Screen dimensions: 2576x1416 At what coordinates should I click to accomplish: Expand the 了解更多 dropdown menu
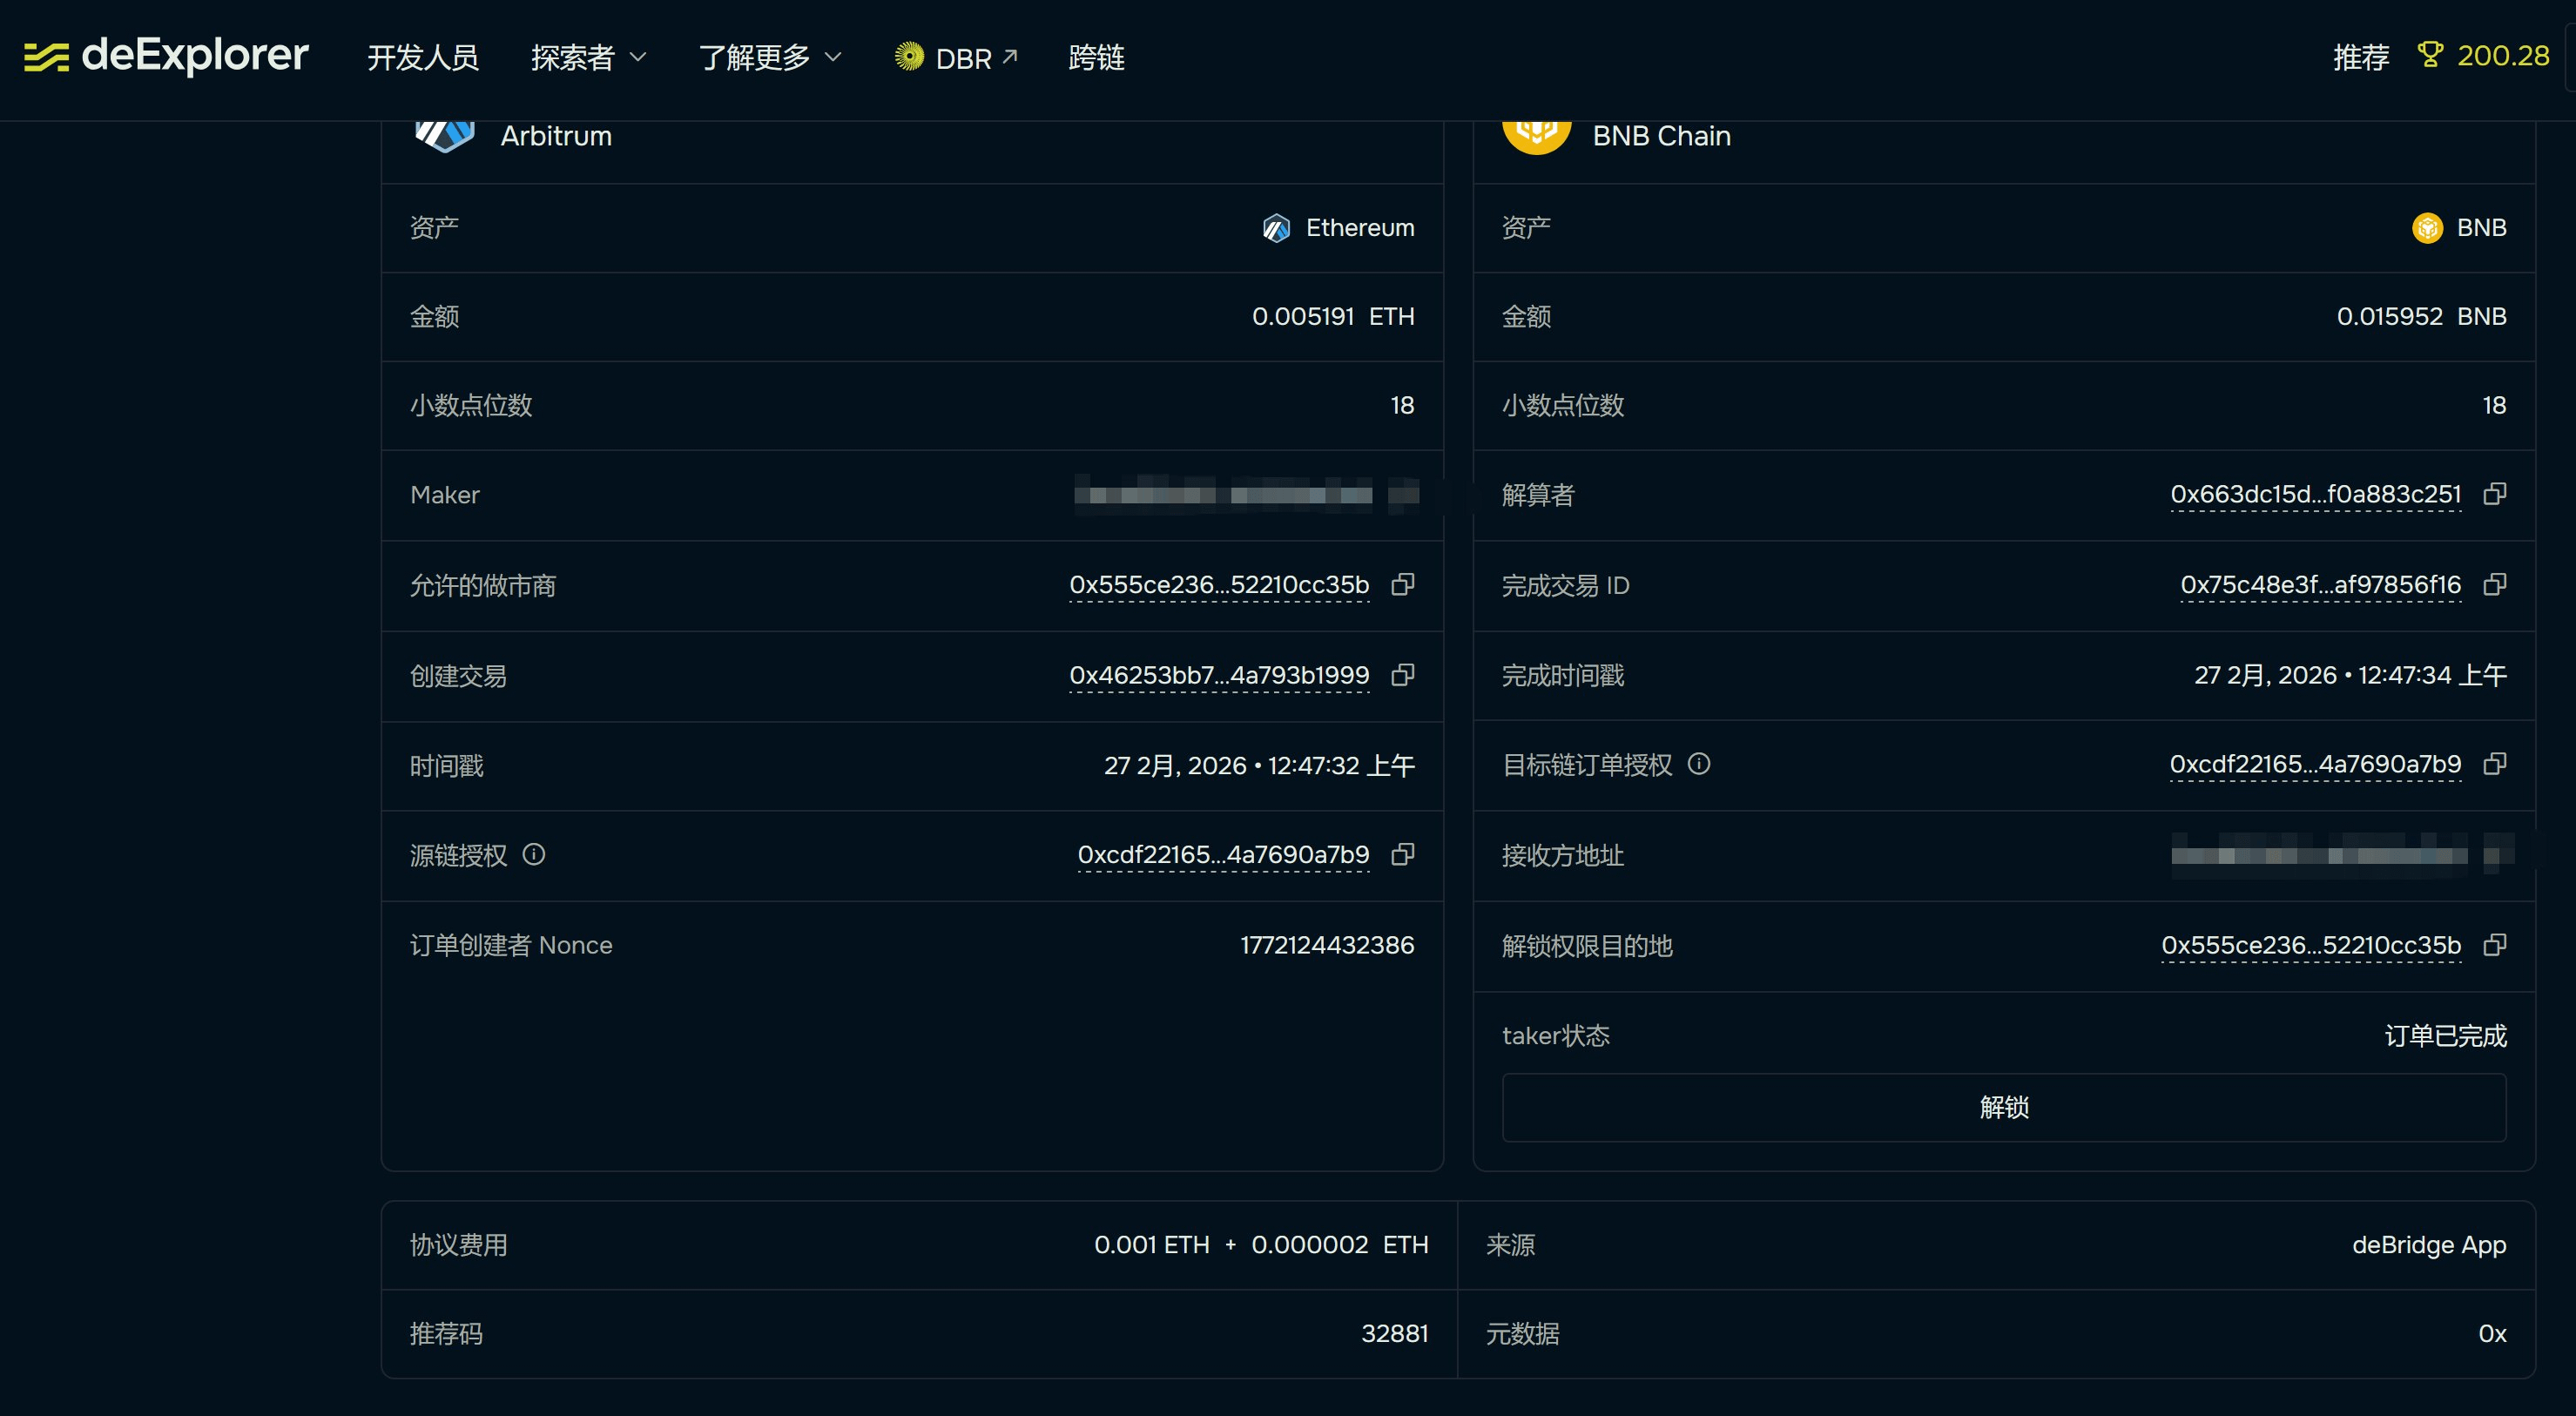769,58
